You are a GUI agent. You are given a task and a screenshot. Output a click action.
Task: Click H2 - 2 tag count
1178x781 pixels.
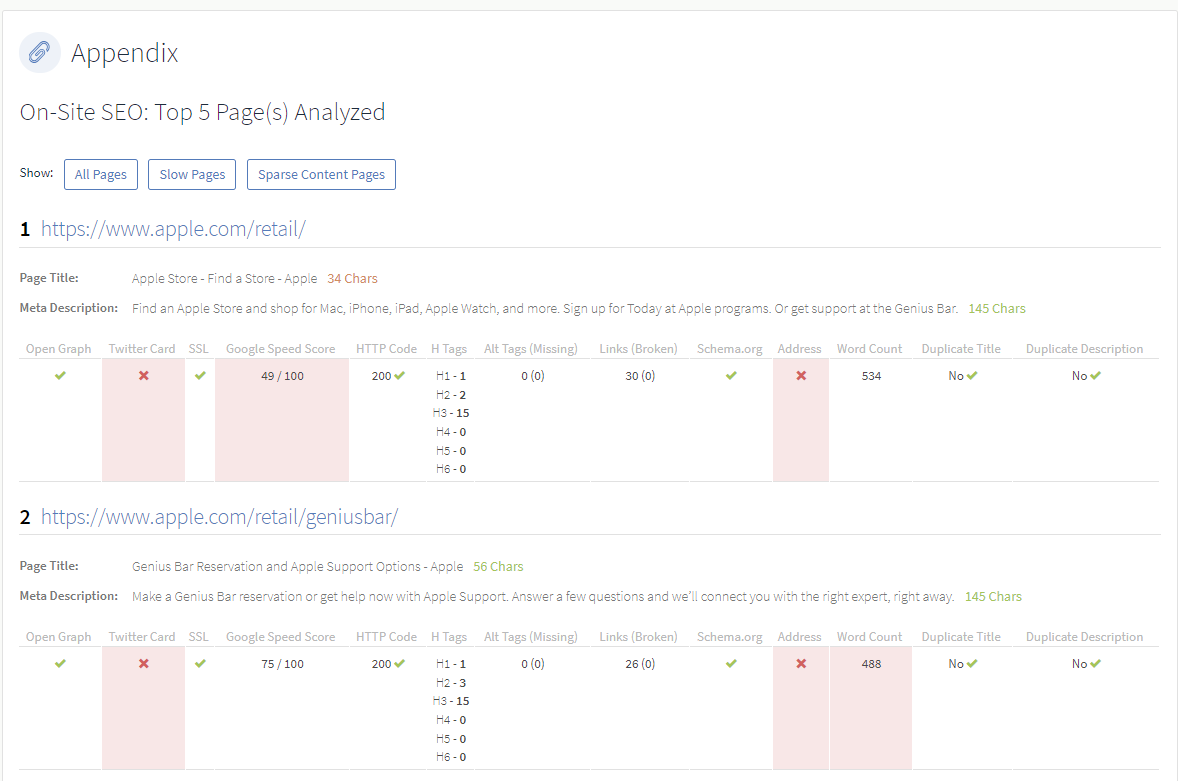point(451,395)
